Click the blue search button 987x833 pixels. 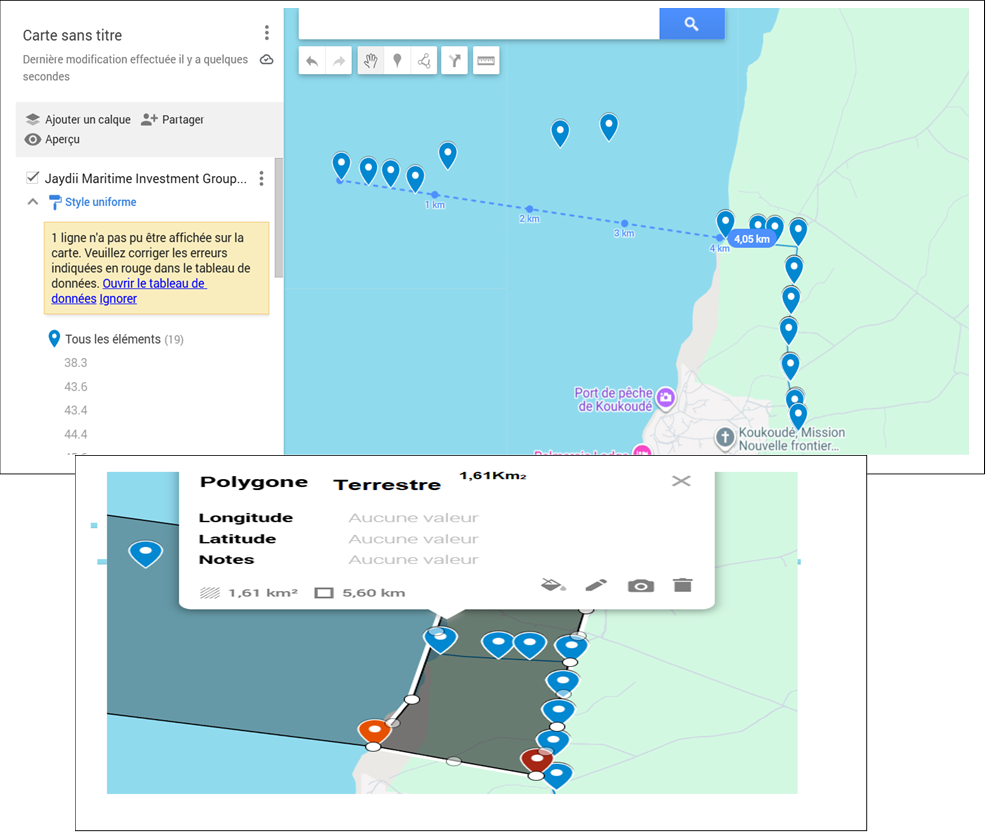point(692,24)
